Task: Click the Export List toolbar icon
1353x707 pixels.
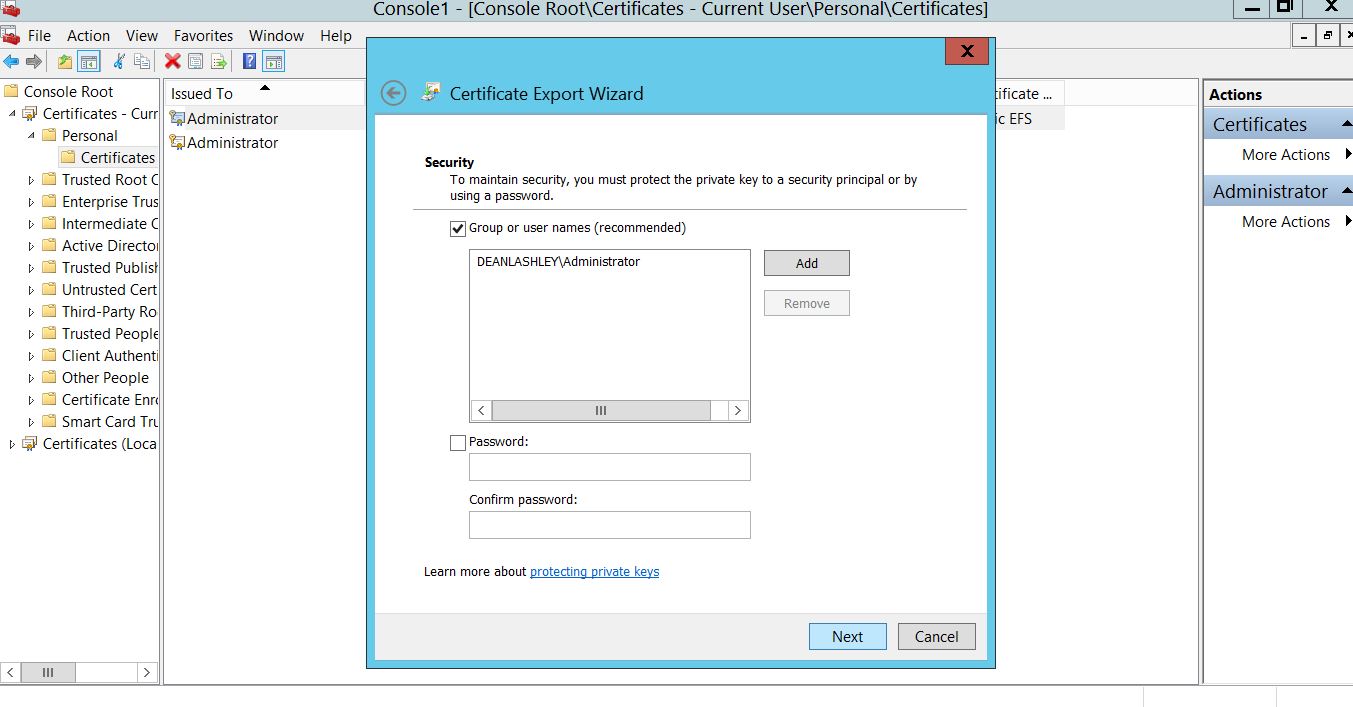Action: 219,62
